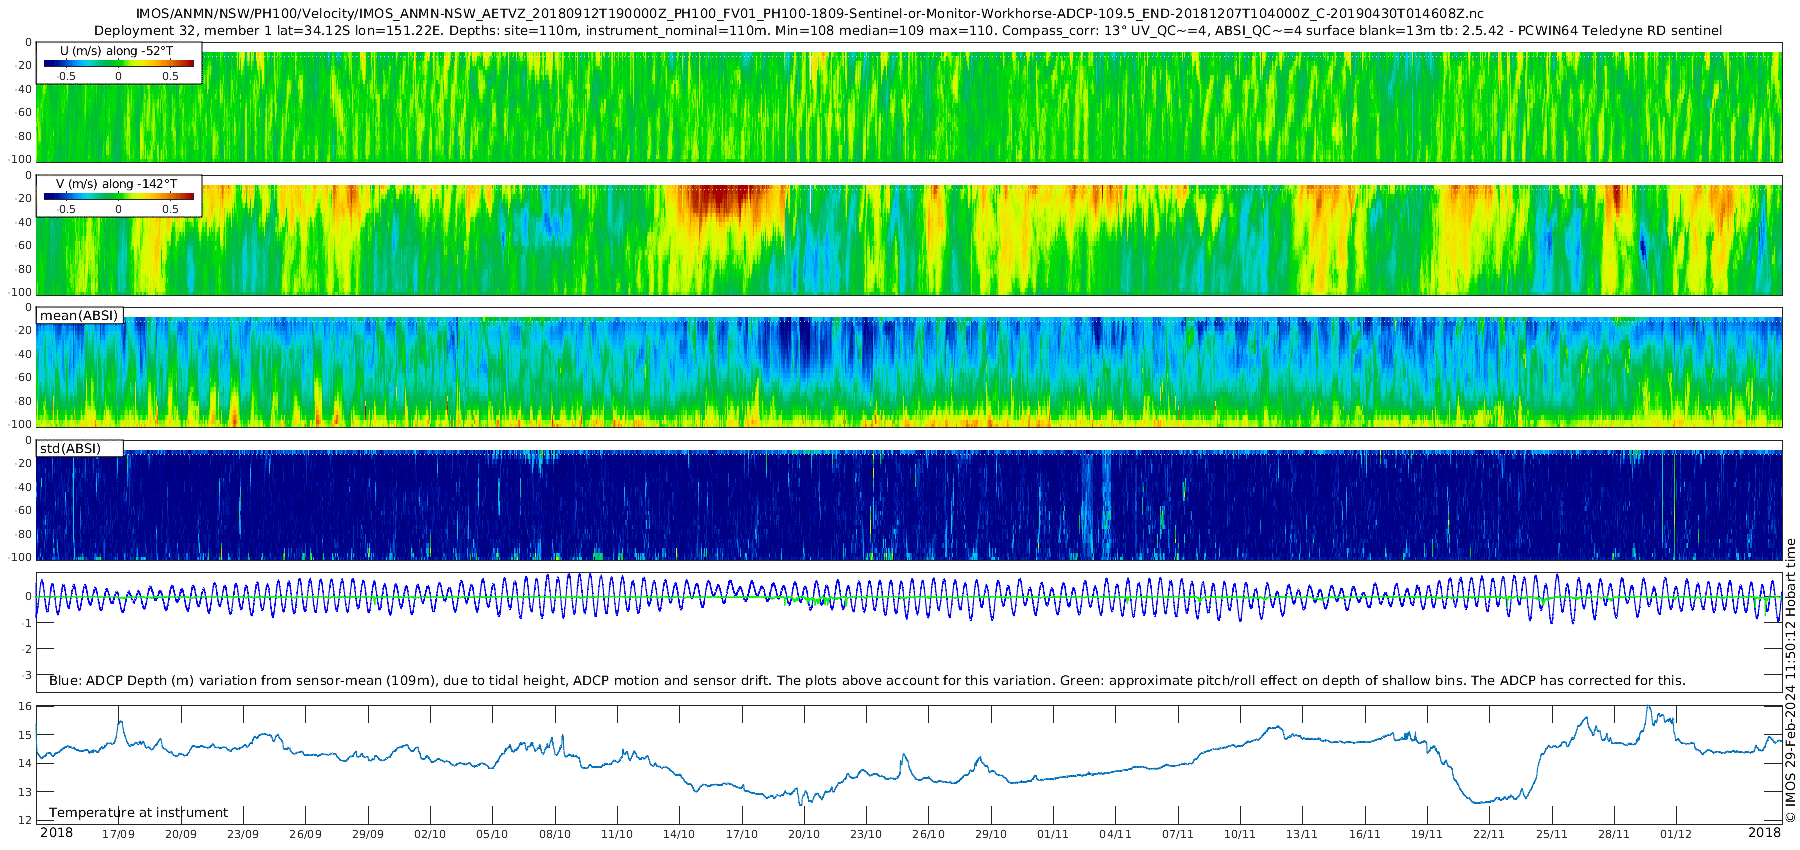
Task: Select the 'Deployment 32, member 1' subtitle line
Action: tap(908, 31)
